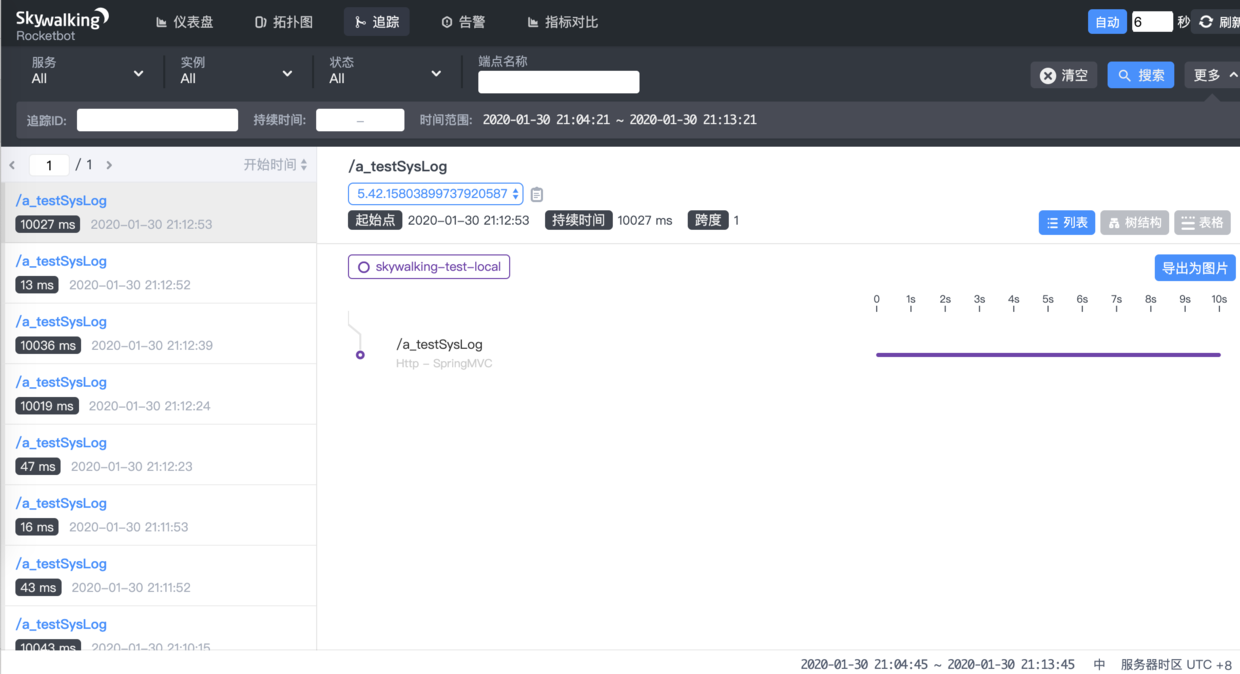Viewport: 1240px width, 674px height.
Task: Expand the 状态 status dropdown
Action: [x=385, y=71]
